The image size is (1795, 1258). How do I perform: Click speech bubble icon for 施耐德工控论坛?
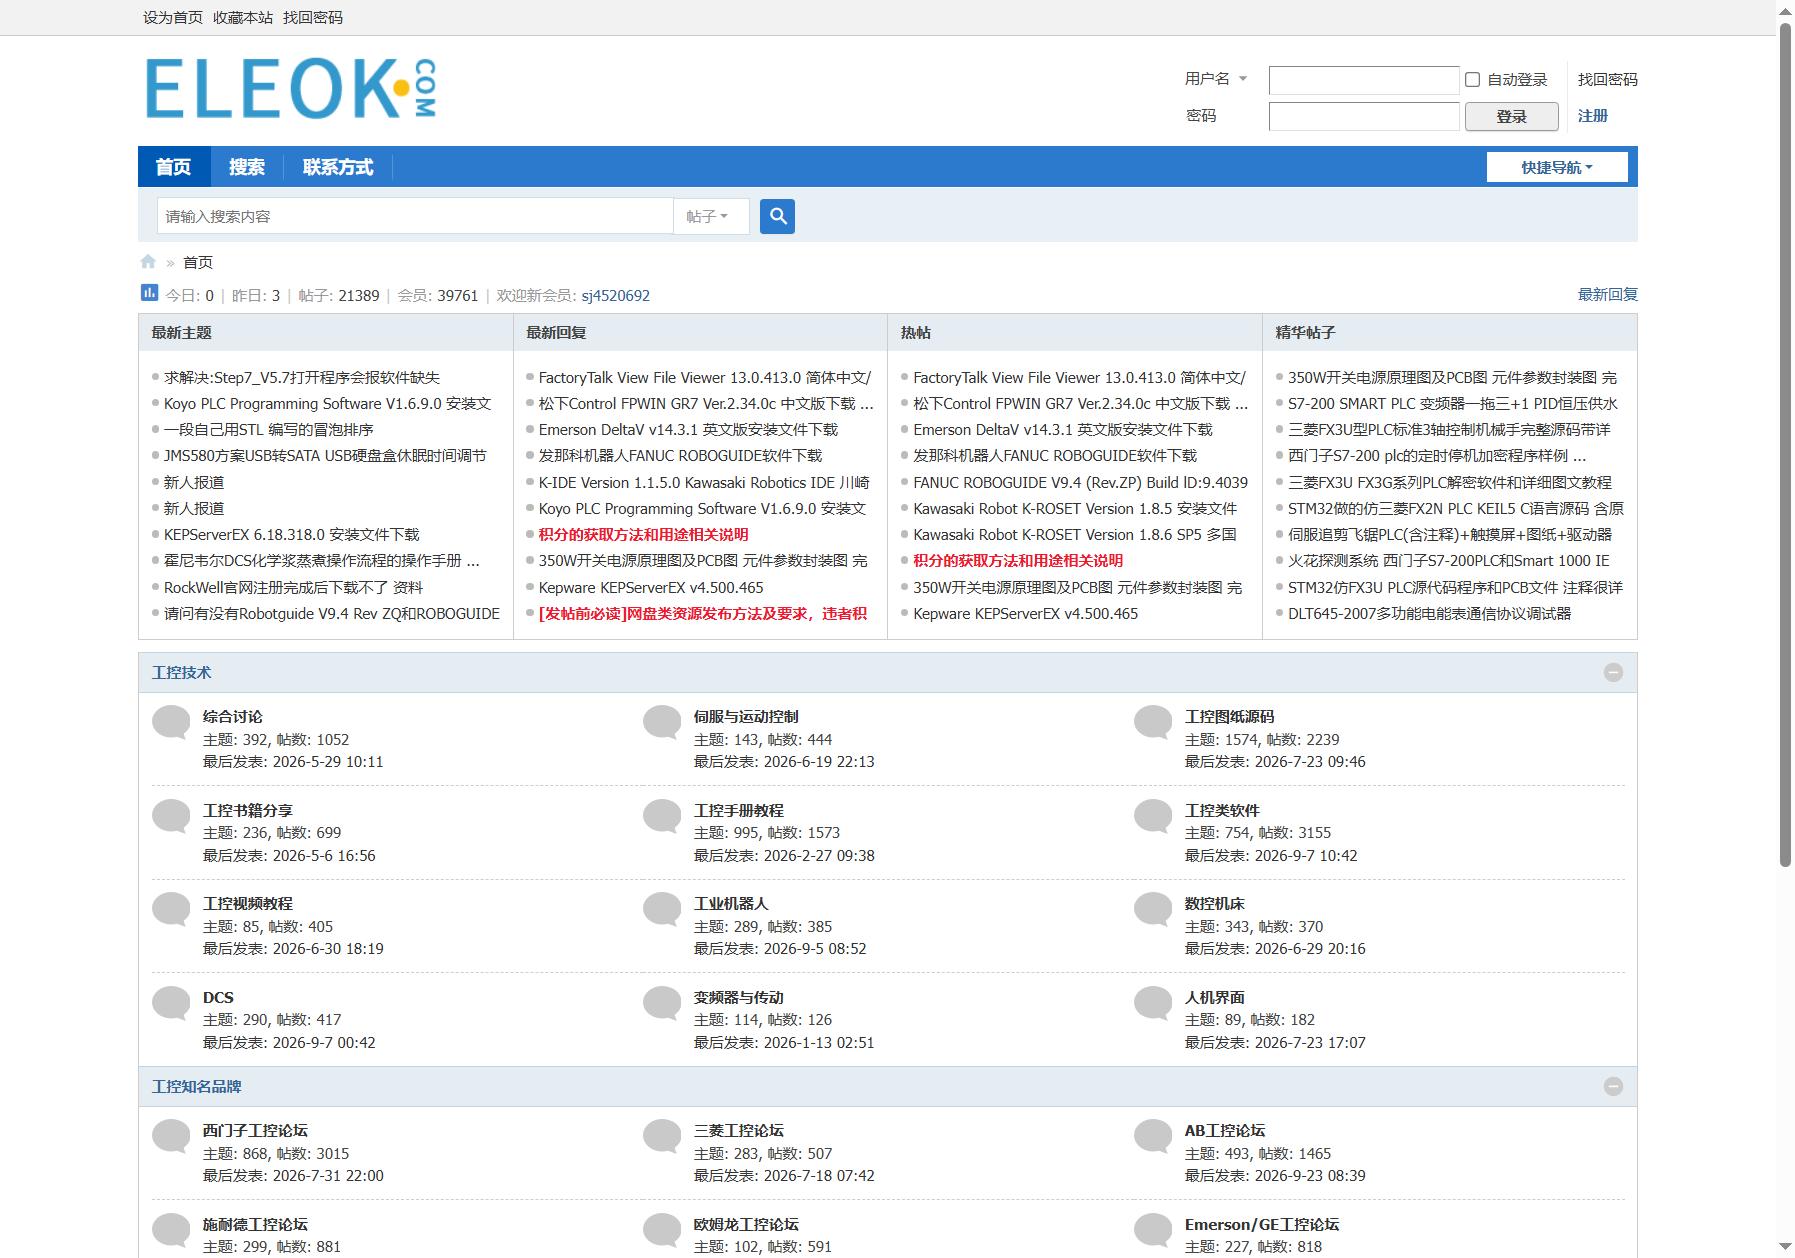(x=171, y=1230)
